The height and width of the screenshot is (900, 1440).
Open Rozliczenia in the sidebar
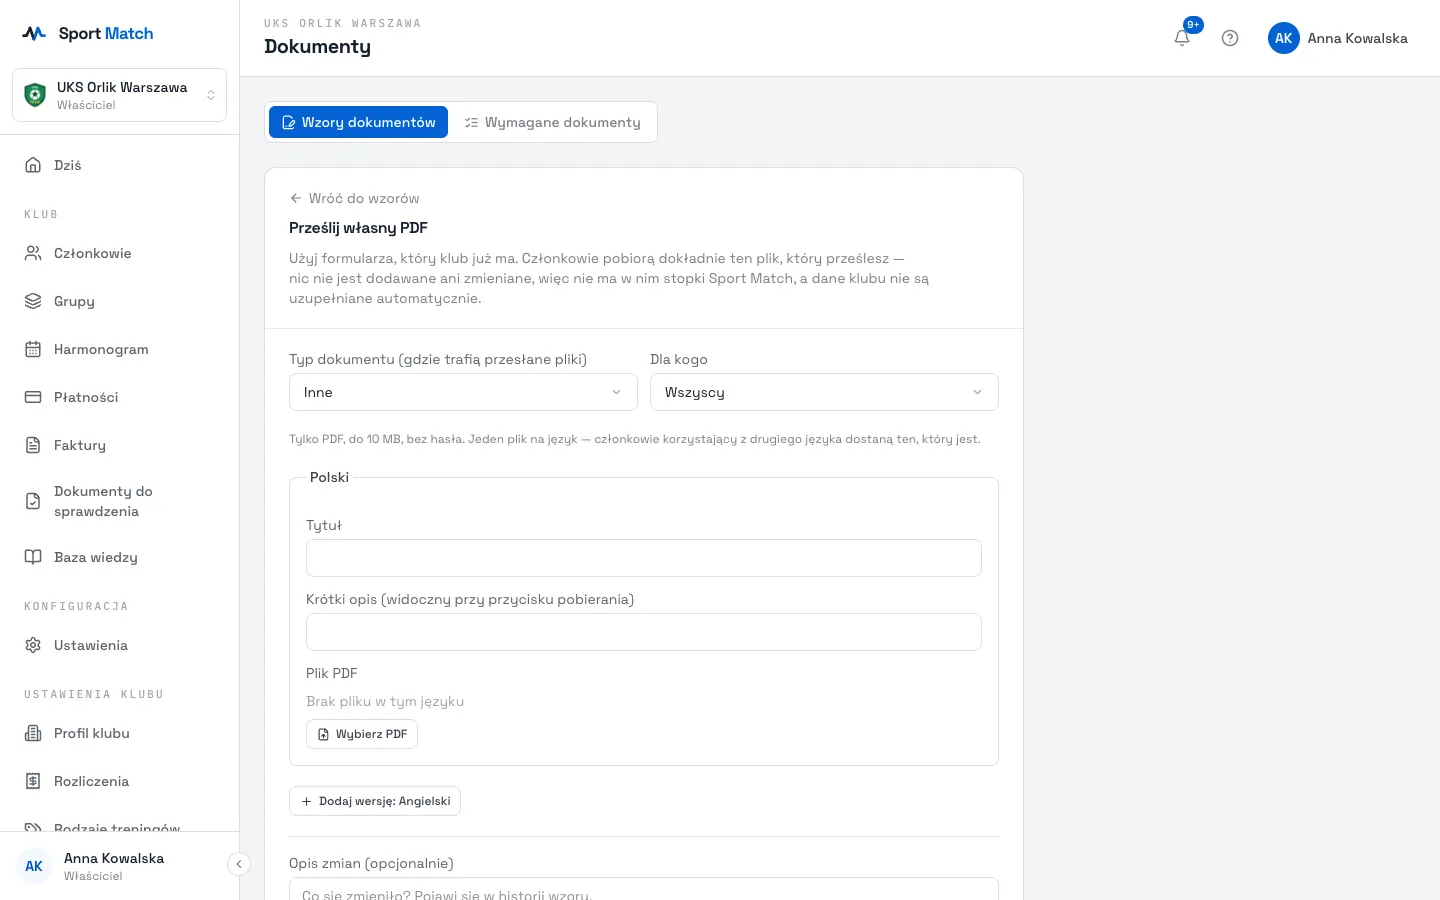coord(119,781)
